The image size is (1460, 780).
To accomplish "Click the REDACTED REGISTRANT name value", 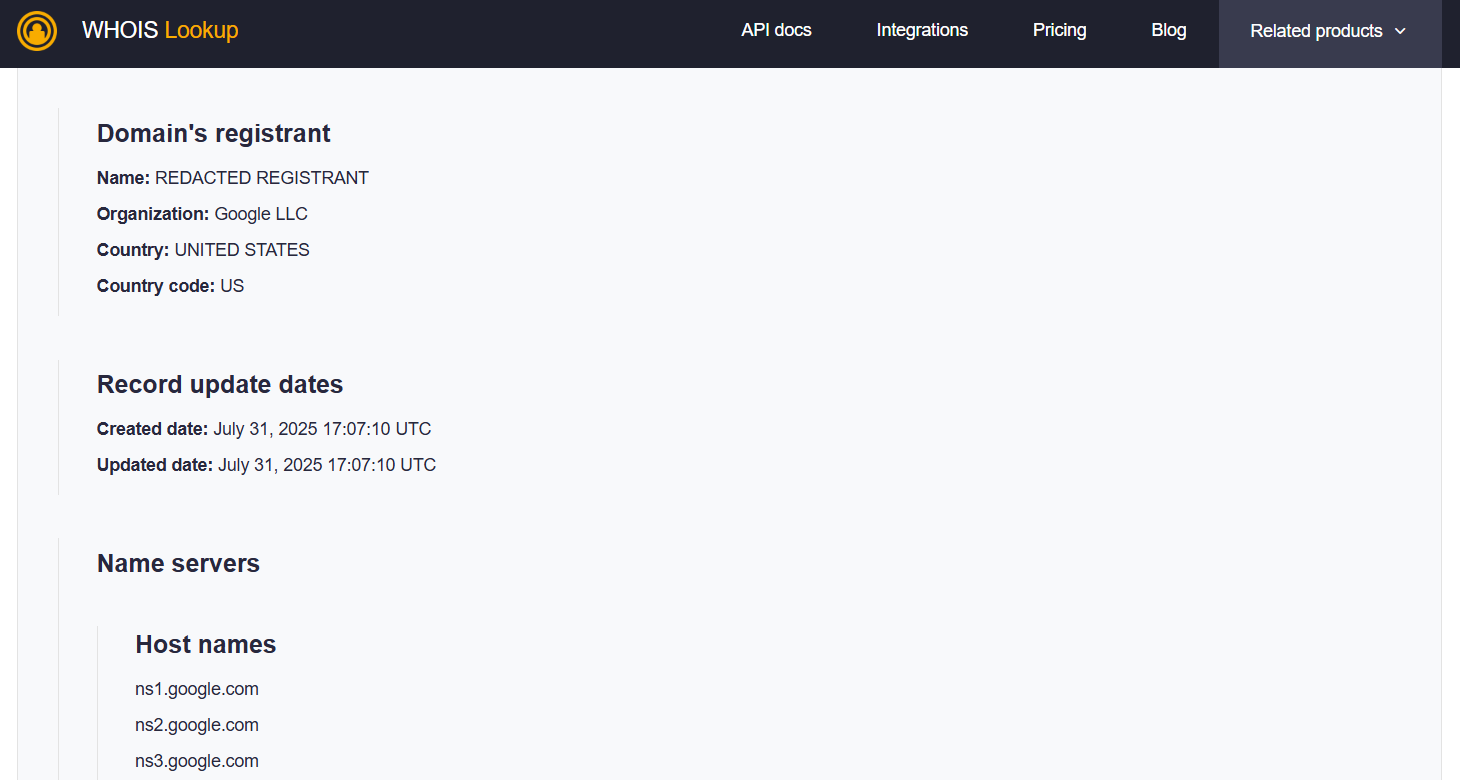I will [262, 178].
